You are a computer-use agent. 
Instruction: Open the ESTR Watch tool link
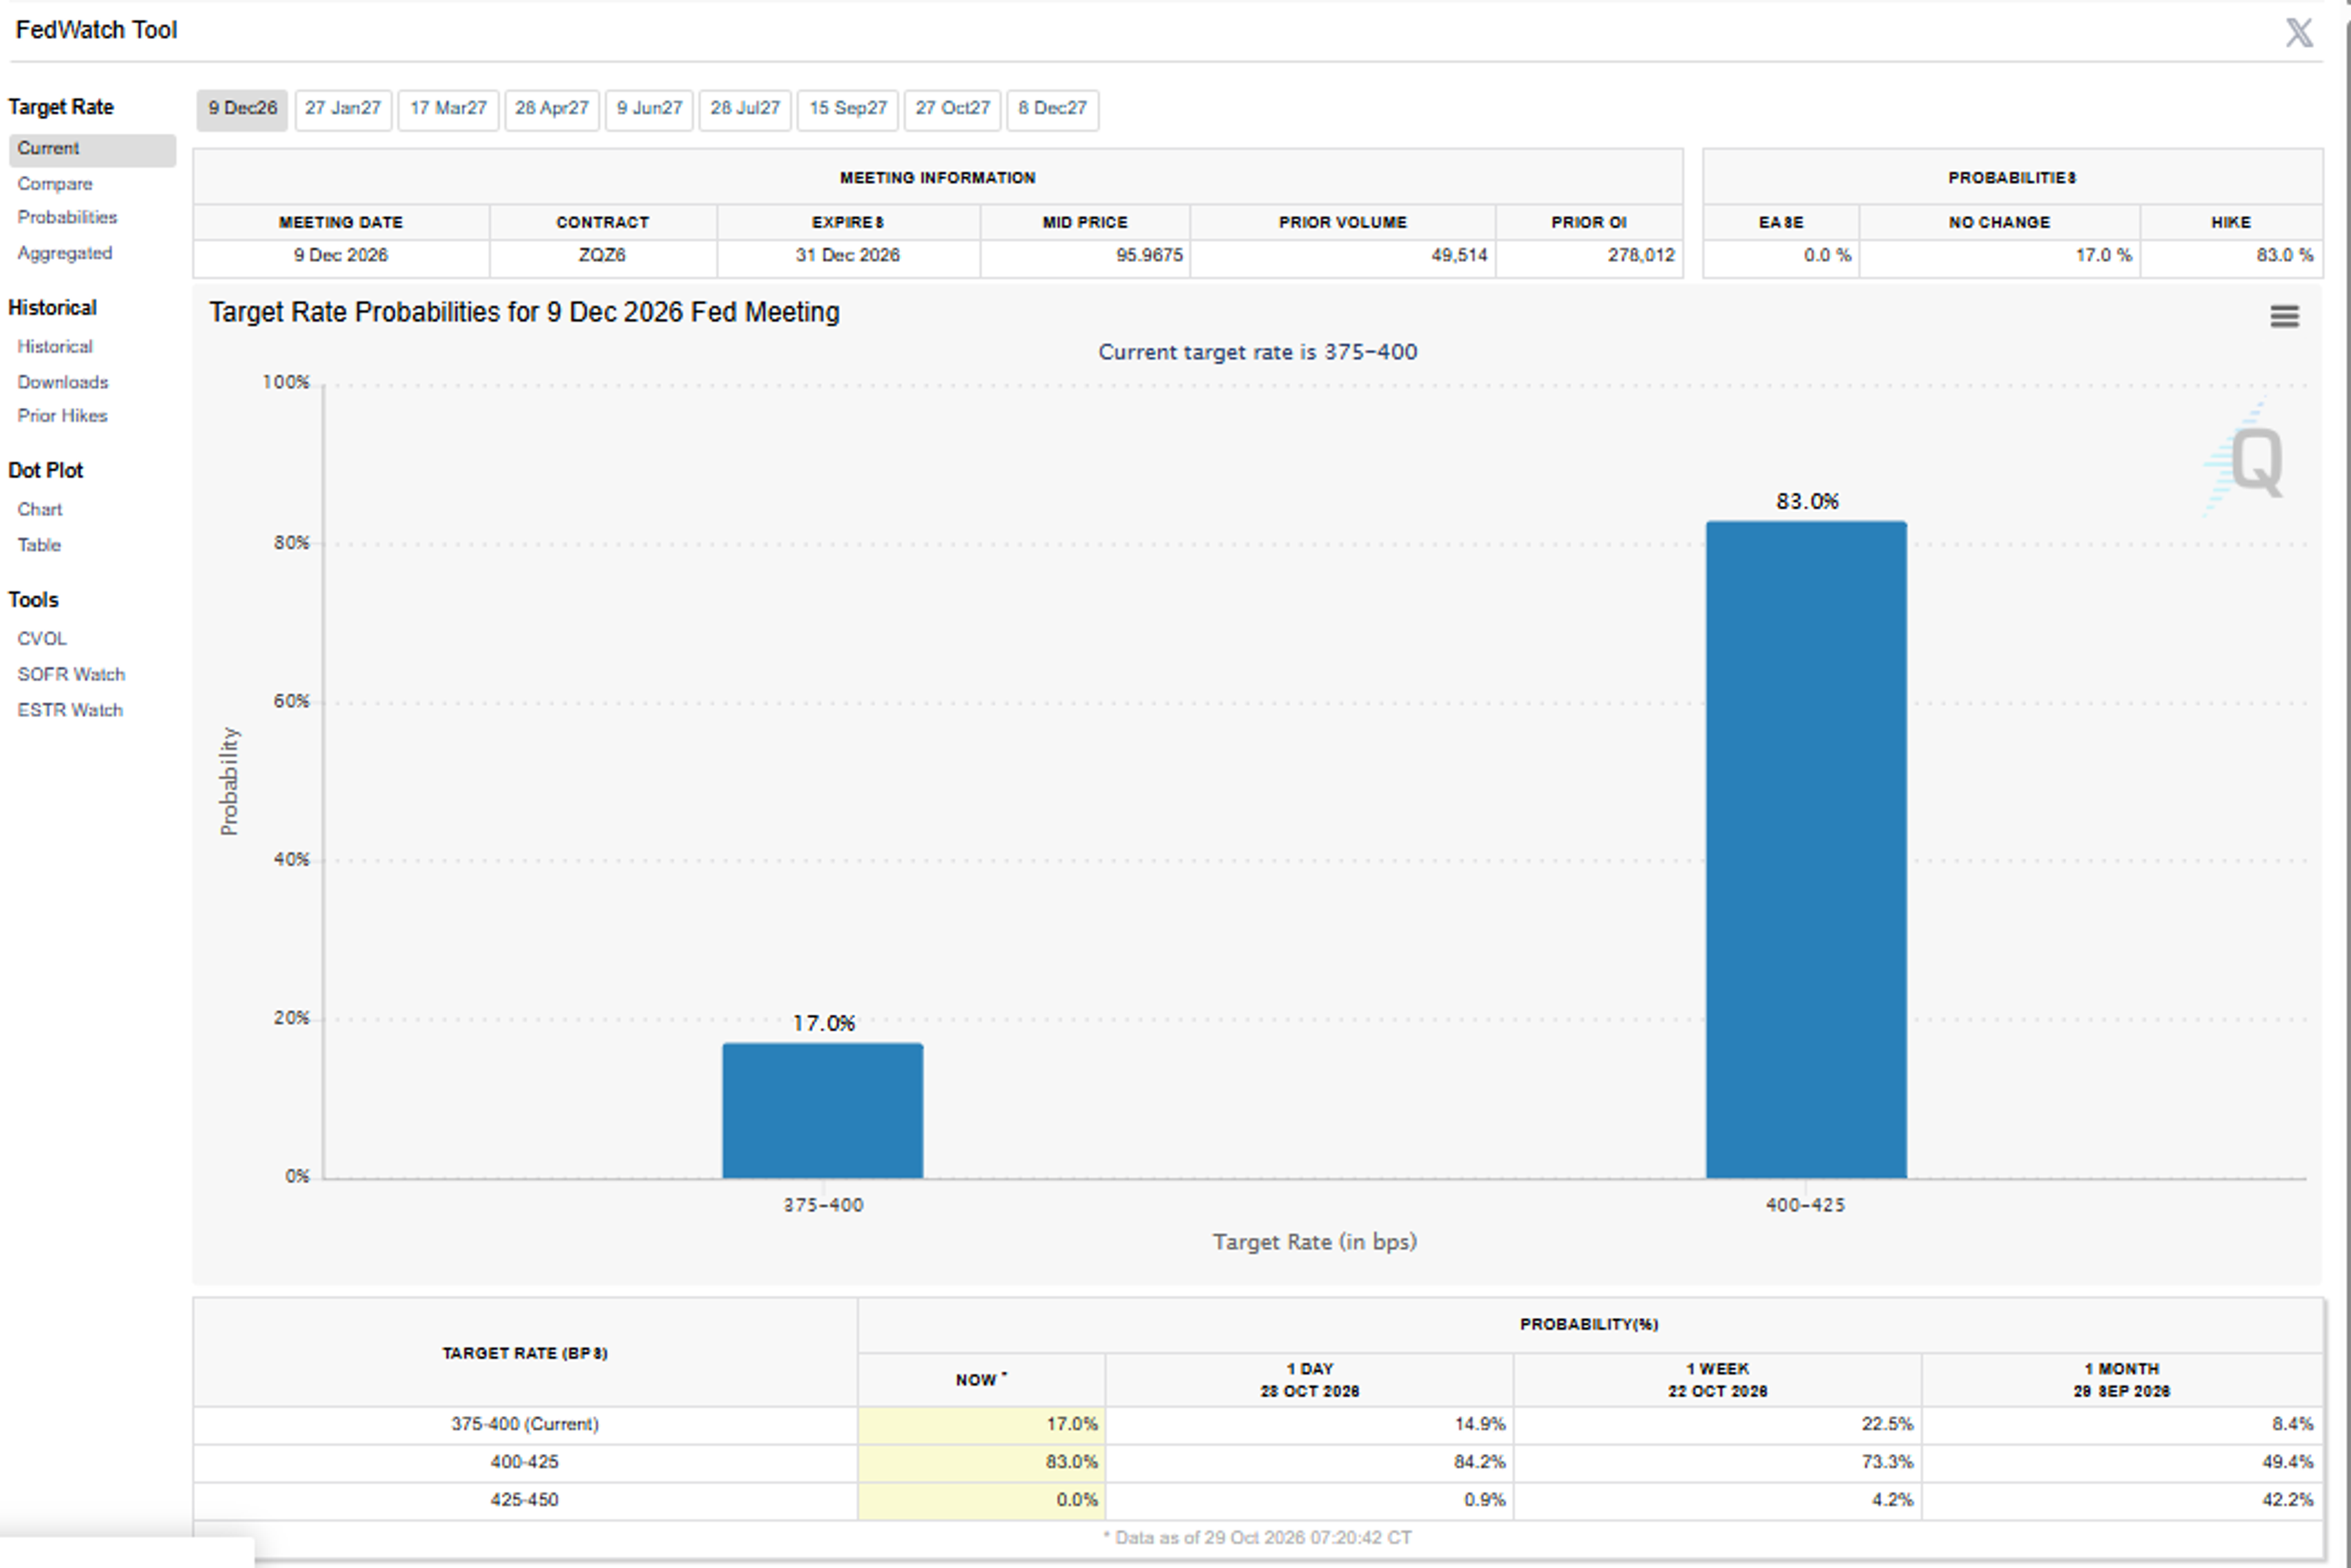pyautogui.click(x=70, y=710)
